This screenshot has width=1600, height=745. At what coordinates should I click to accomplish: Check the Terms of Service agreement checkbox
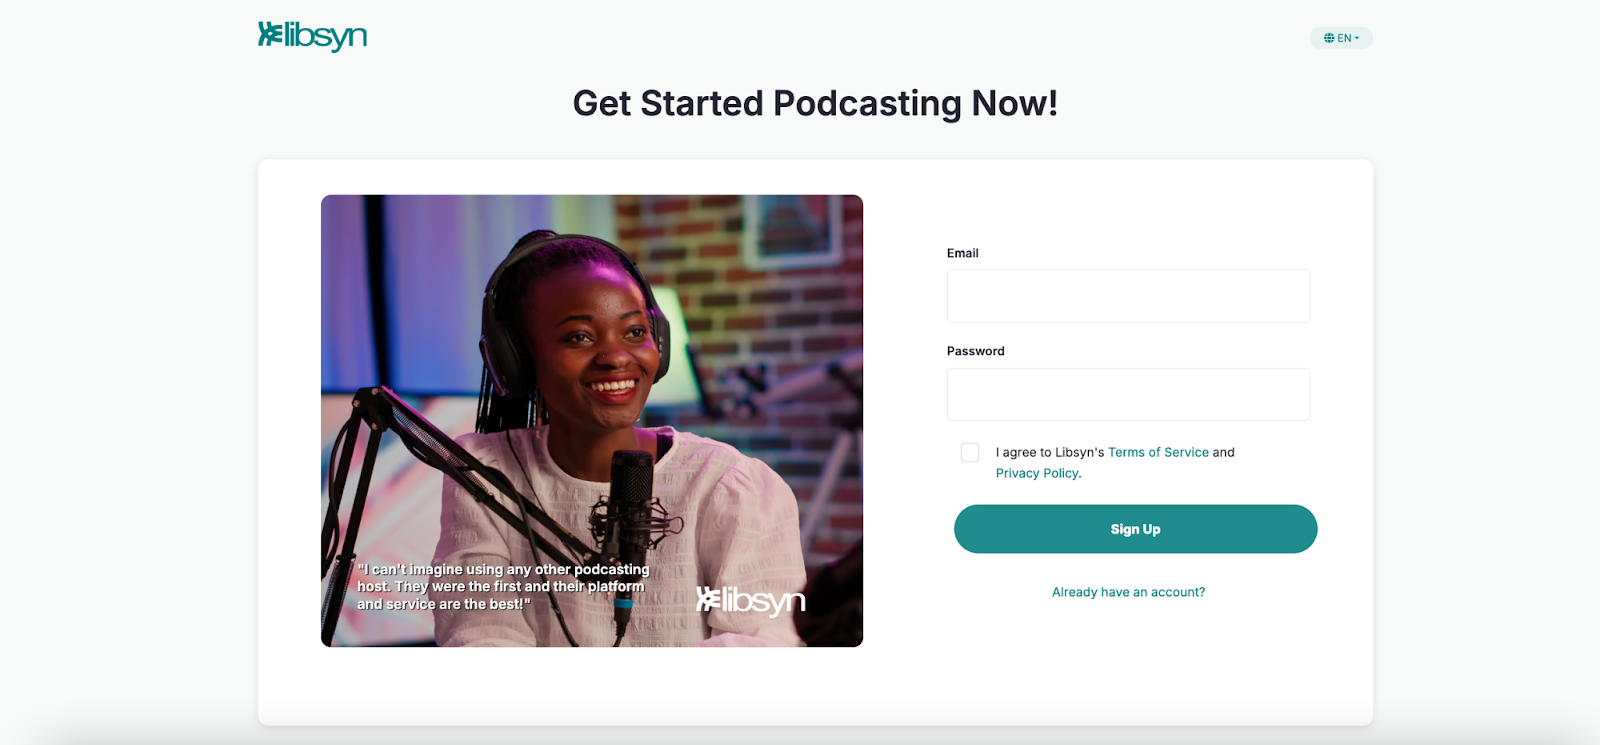click(970, 453)
